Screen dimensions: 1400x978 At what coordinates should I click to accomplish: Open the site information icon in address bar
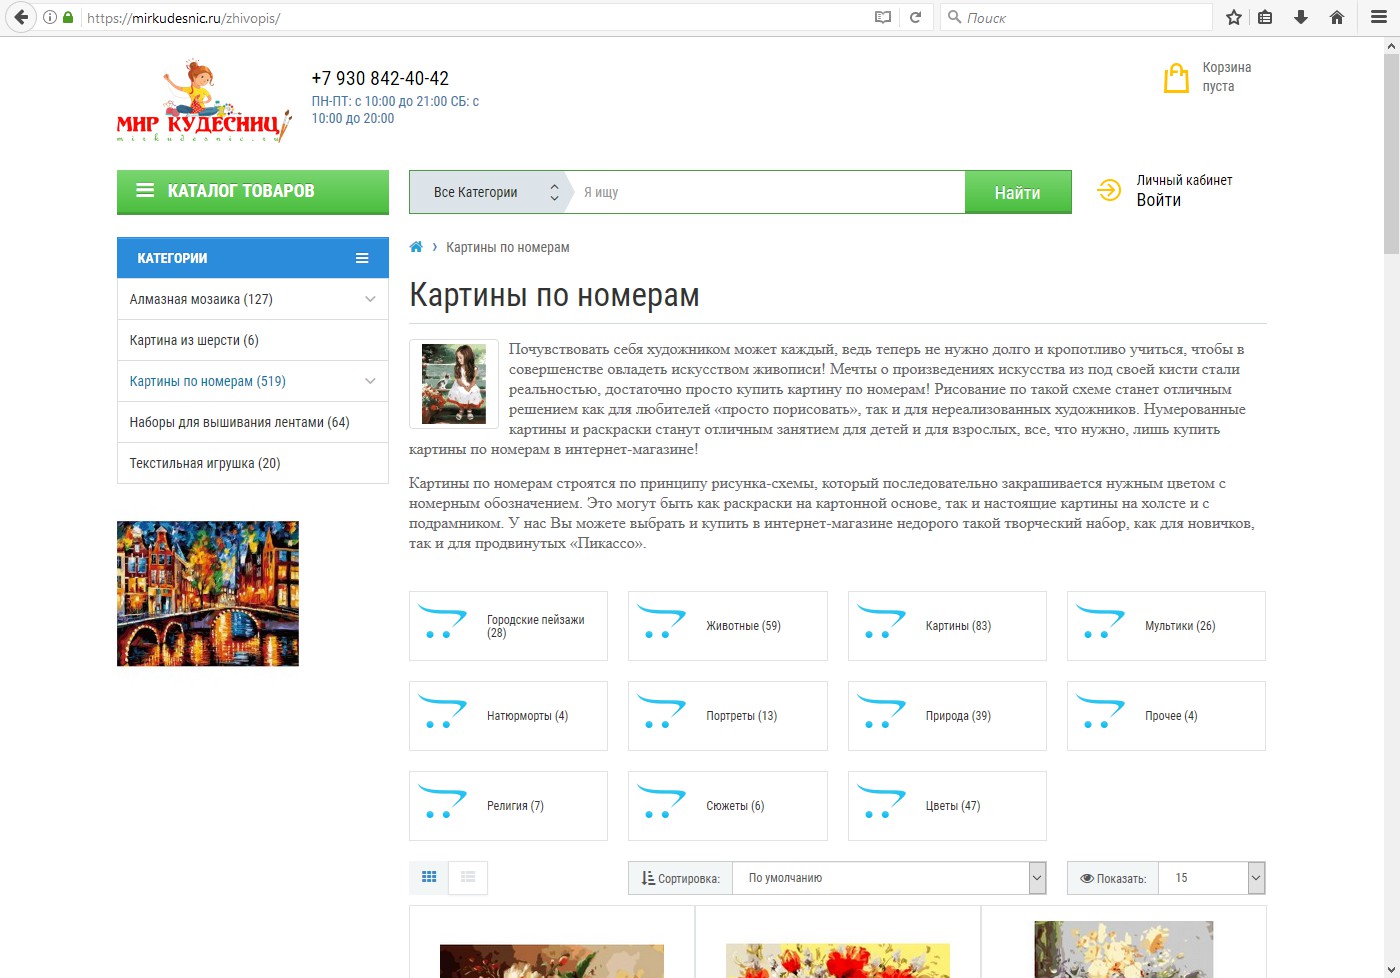click(x=50, y=17)
